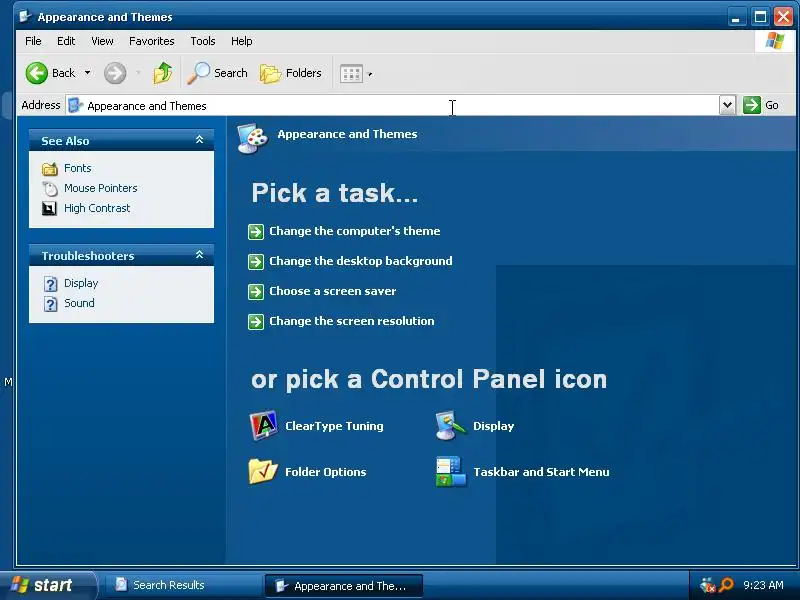The width and height of the screenshot is (800, 600).
Task: Click the Display troubleshooter question icon
Action: coord(50,284)
